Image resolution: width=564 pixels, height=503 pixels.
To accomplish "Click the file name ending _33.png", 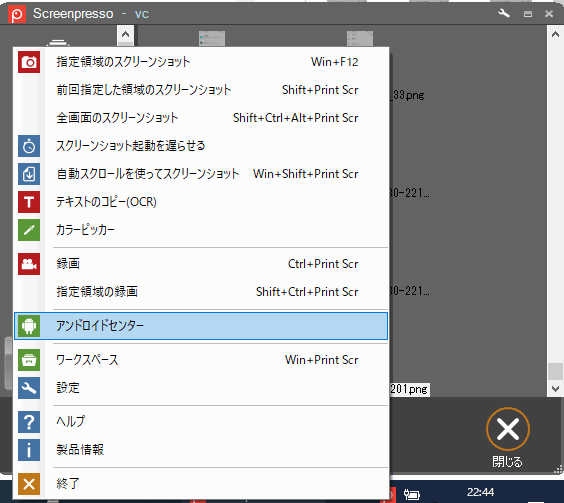I will pyautogui.click(x=408, y=95).
